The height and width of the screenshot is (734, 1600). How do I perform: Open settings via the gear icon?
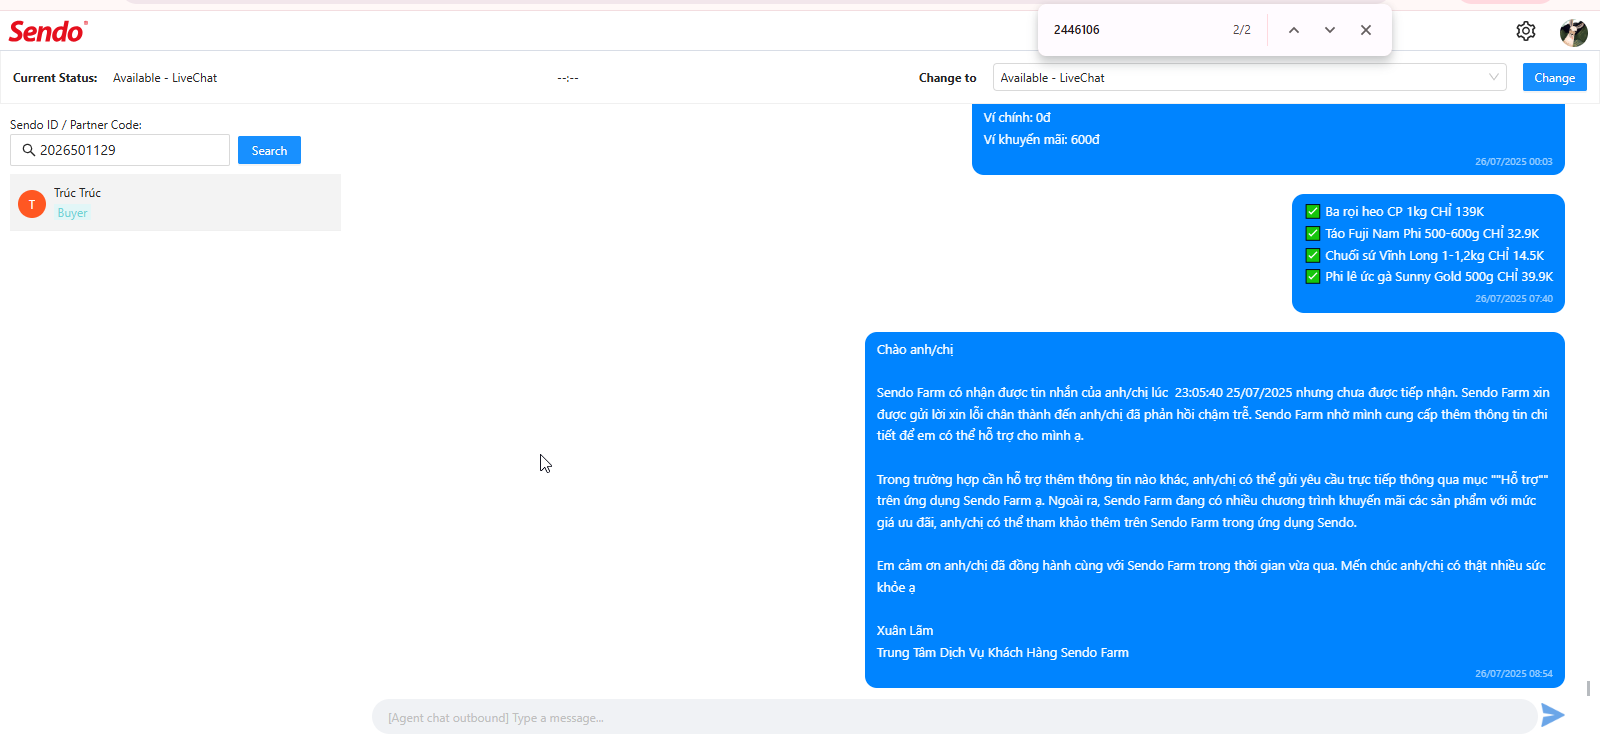click(1525, 31)
